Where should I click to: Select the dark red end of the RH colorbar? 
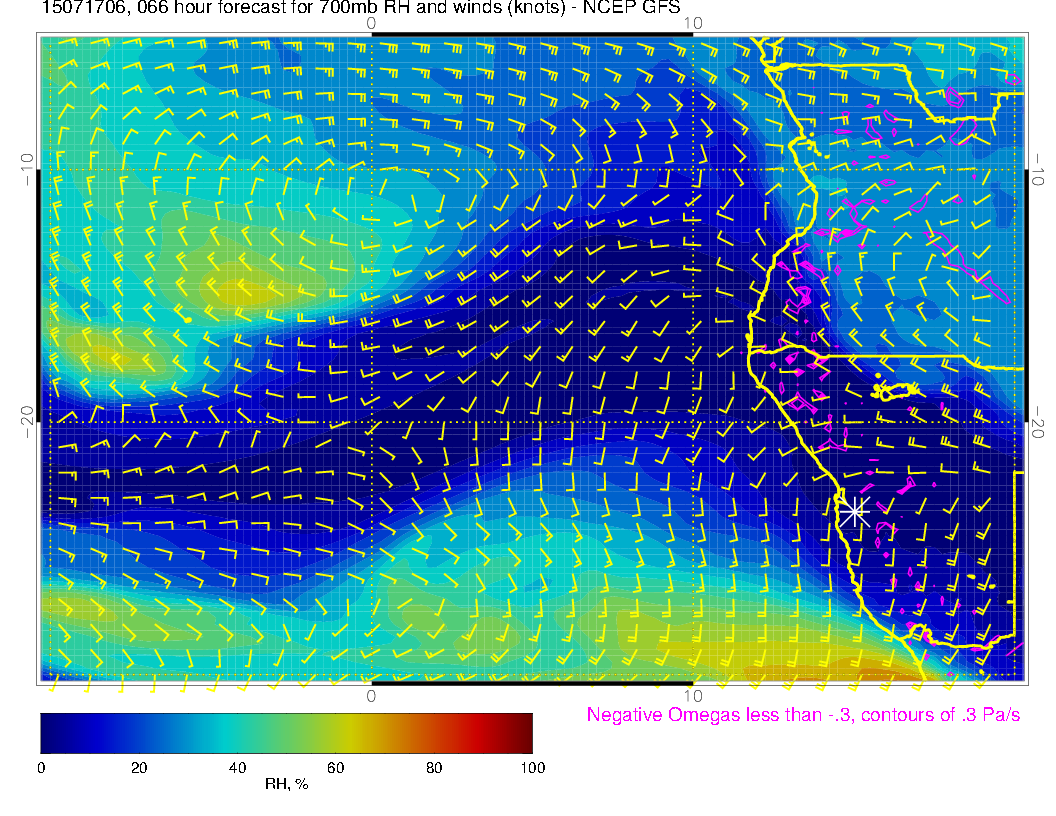pos(525,733)
